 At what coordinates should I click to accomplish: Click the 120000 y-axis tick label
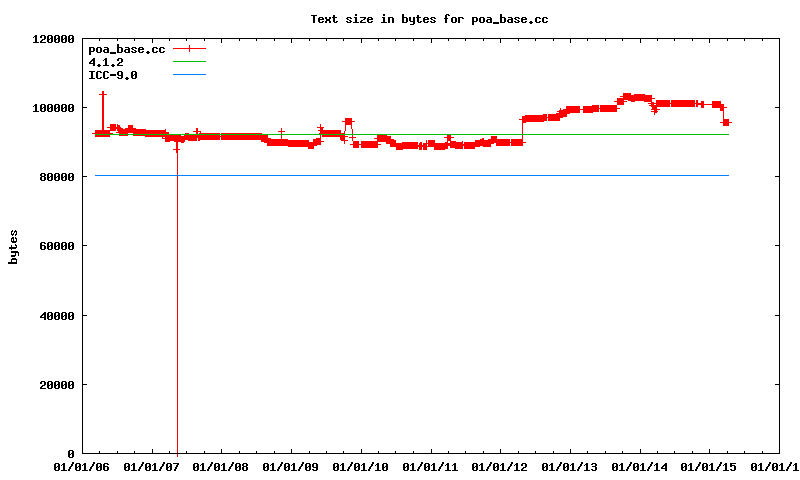pos(54,39)
